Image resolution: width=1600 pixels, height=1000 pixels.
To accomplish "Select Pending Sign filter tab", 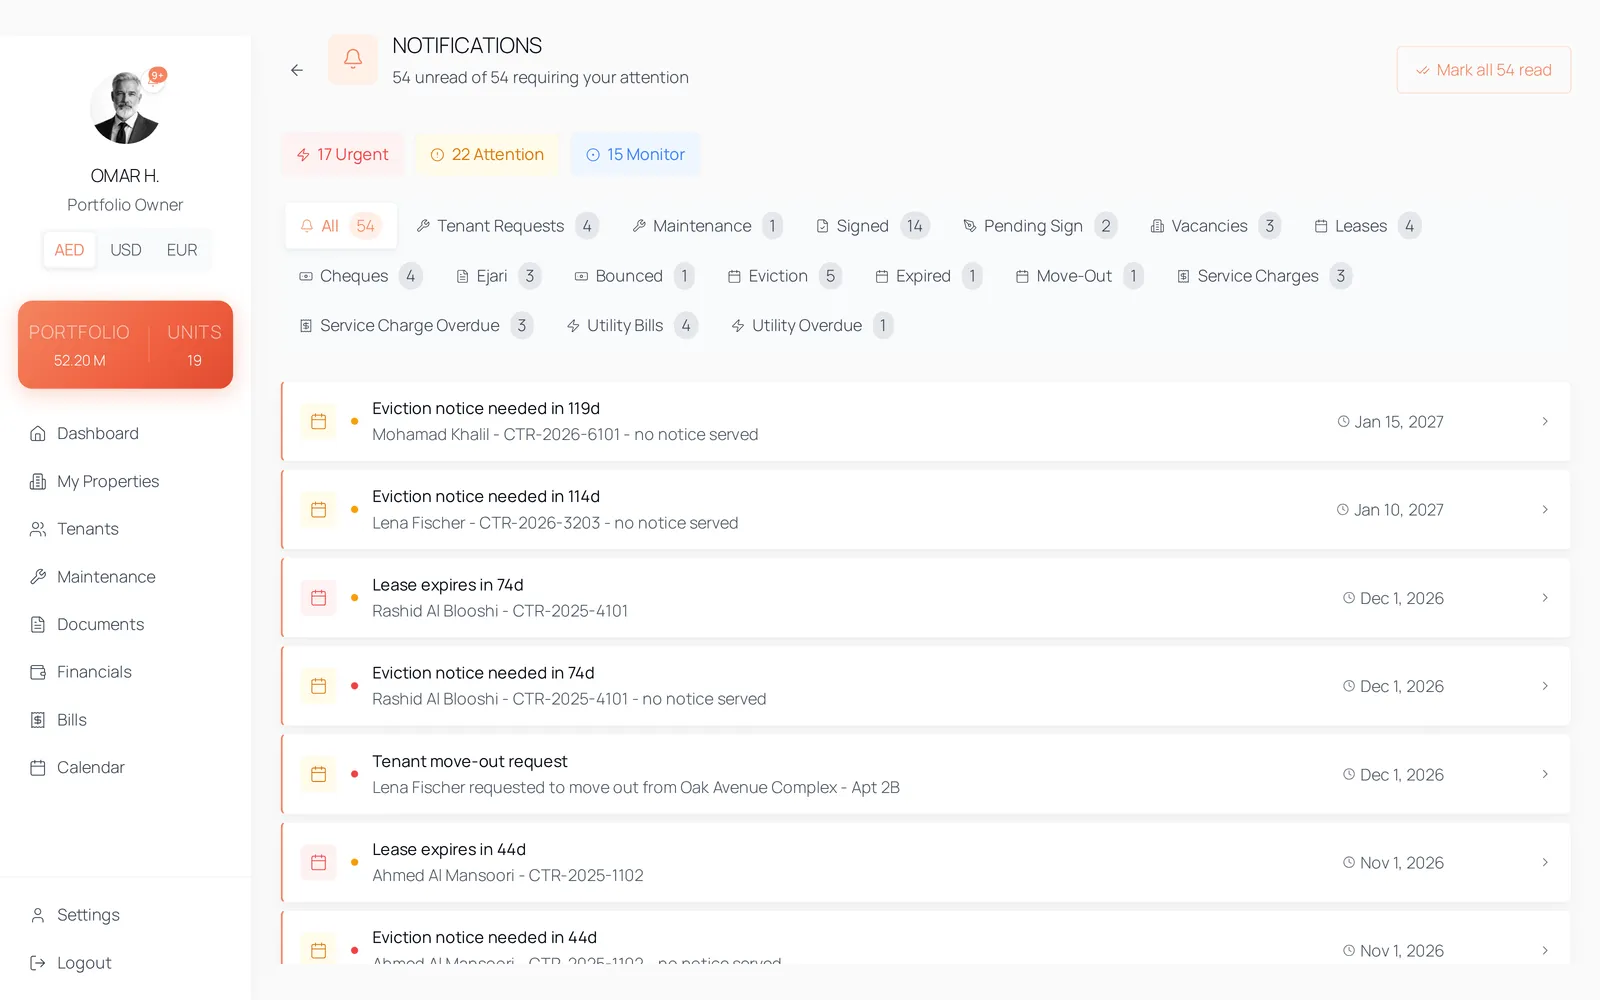I will click(1040, 226).
